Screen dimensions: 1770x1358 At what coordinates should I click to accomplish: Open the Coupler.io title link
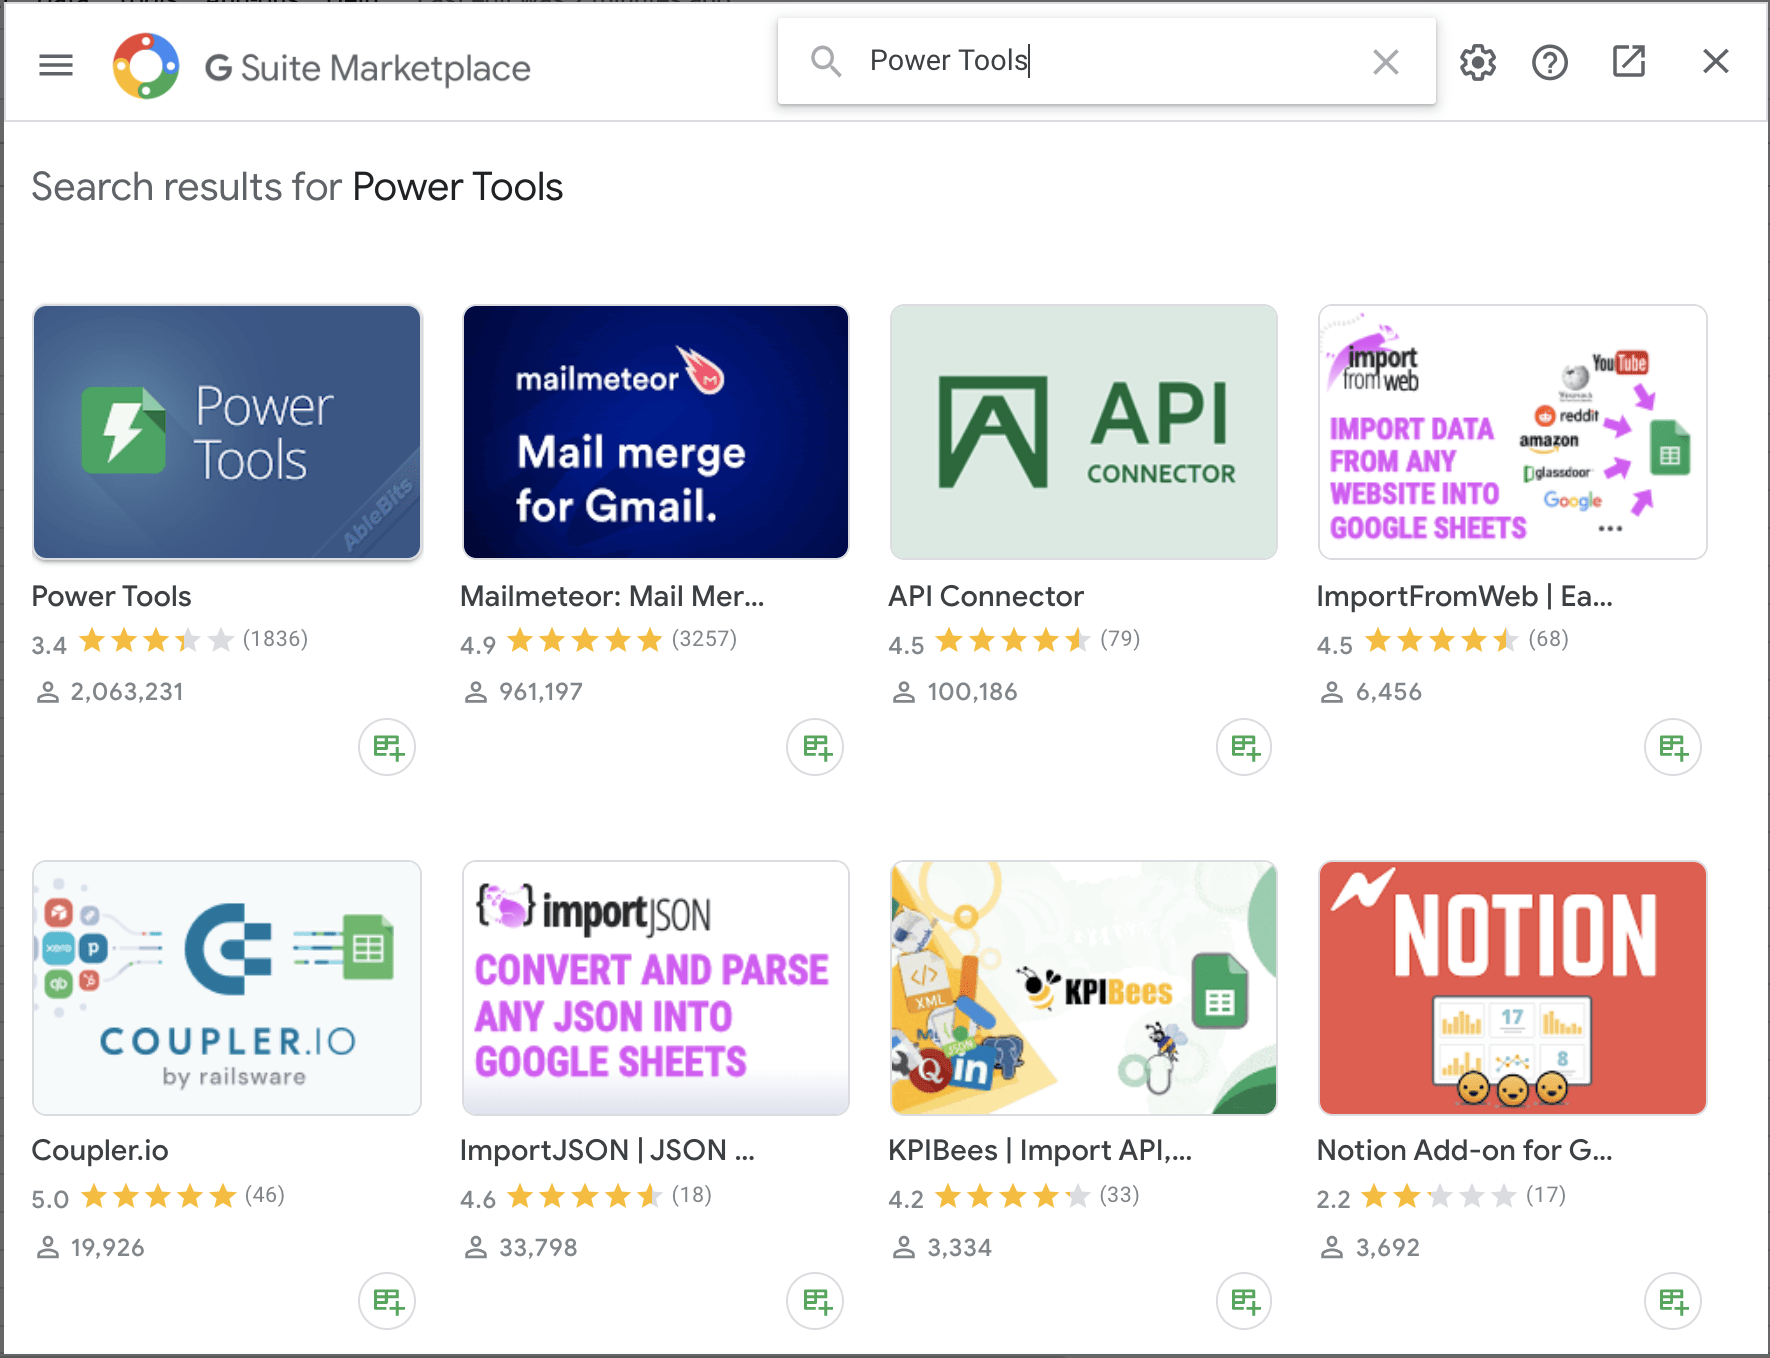point(100,1150)
